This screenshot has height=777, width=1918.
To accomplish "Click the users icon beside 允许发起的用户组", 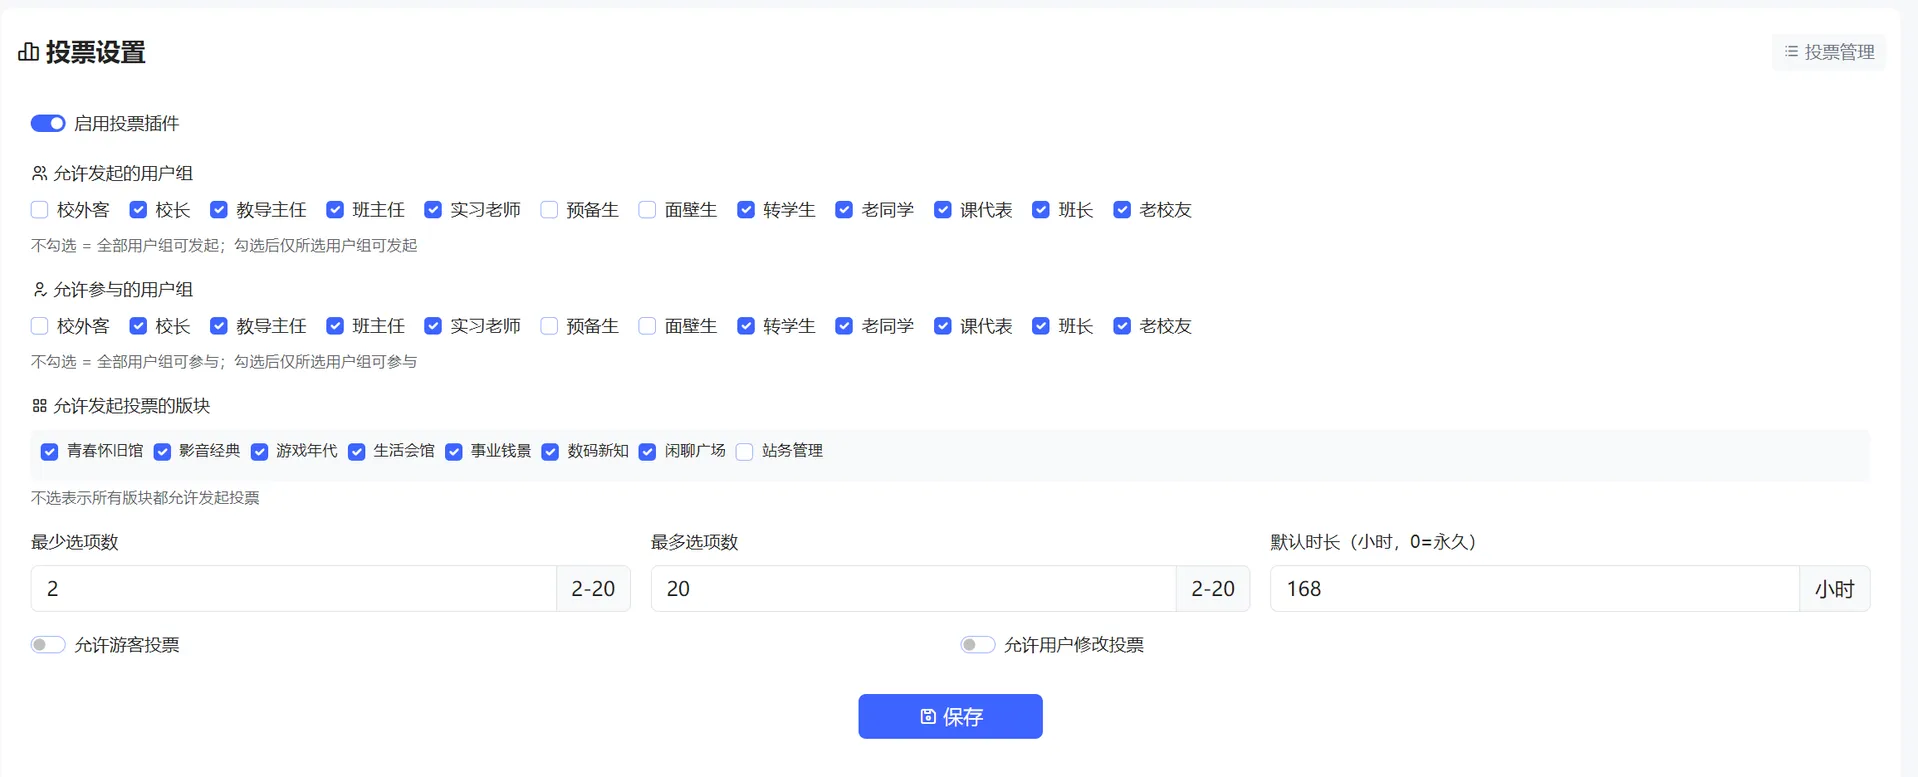I will pyautogui.click(x=39, y=173).
